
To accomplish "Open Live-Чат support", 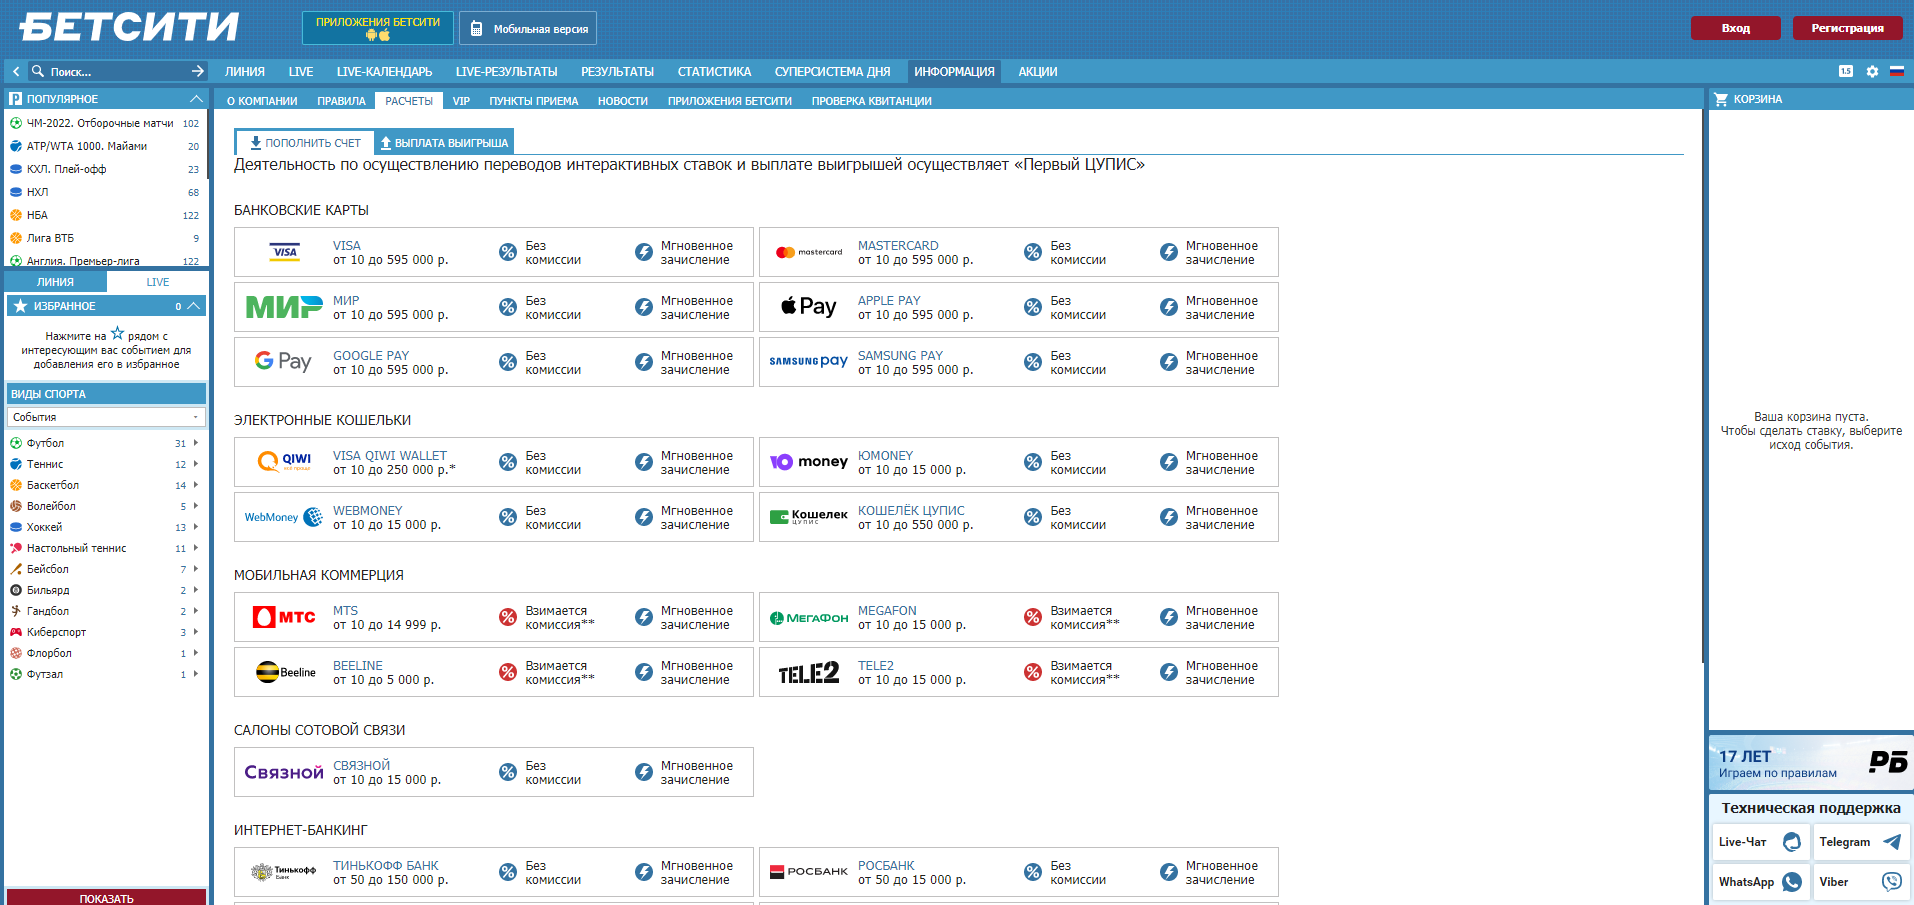I will pyautogui.click(x=1760, y=842).
